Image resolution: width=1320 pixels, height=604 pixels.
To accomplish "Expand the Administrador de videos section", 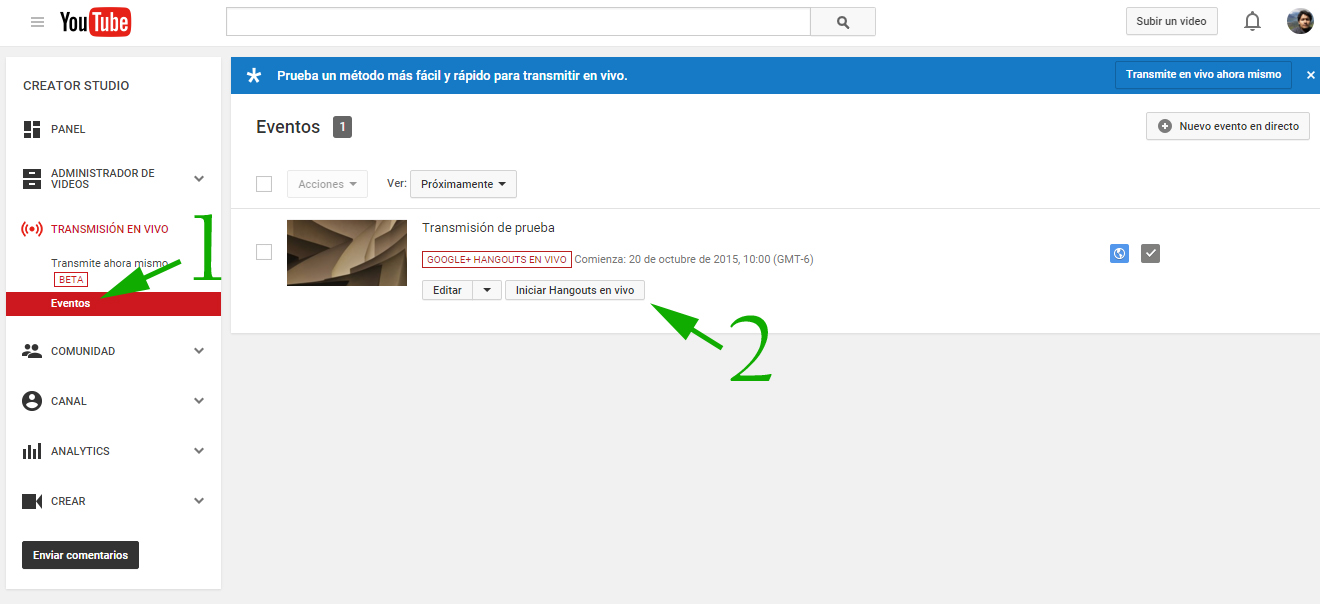I will point(199,179).
